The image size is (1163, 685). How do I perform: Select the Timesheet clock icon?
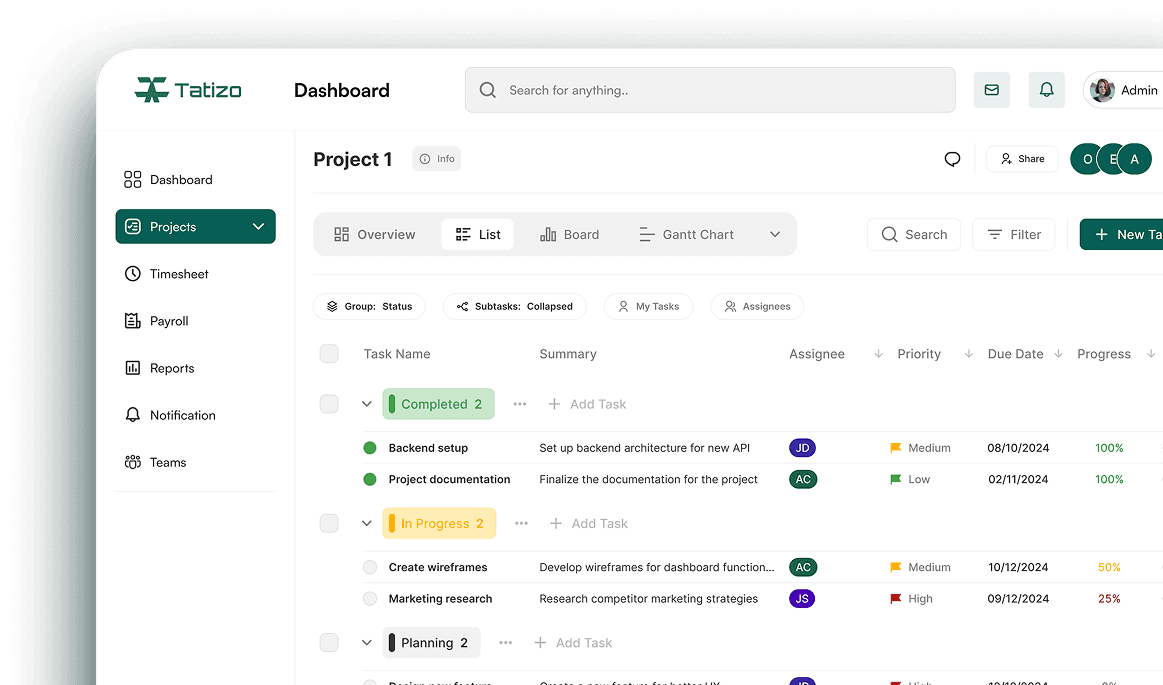(132, 273)
